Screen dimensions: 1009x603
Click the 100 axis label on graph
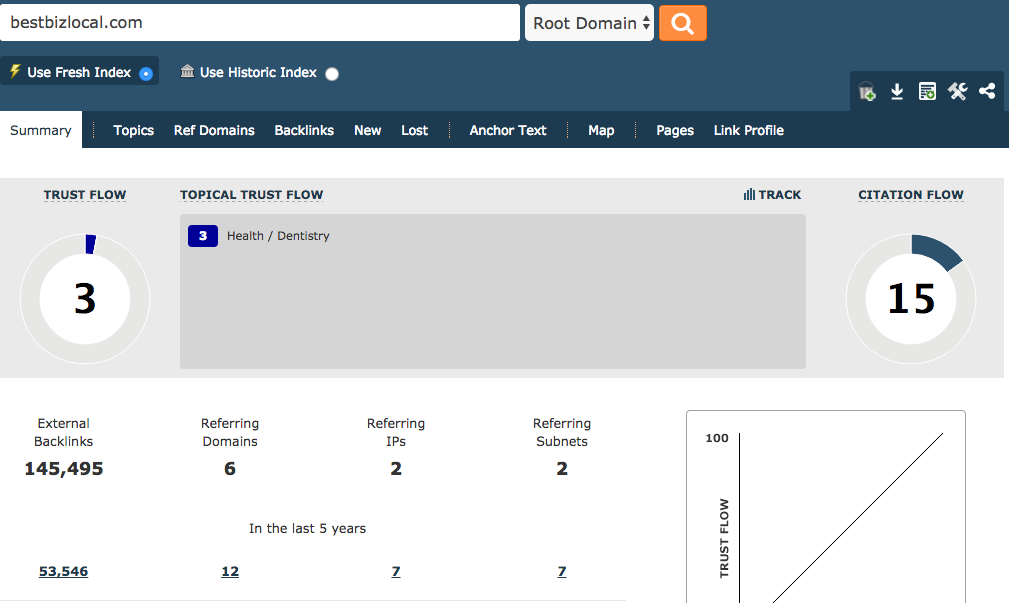point(717,438)
